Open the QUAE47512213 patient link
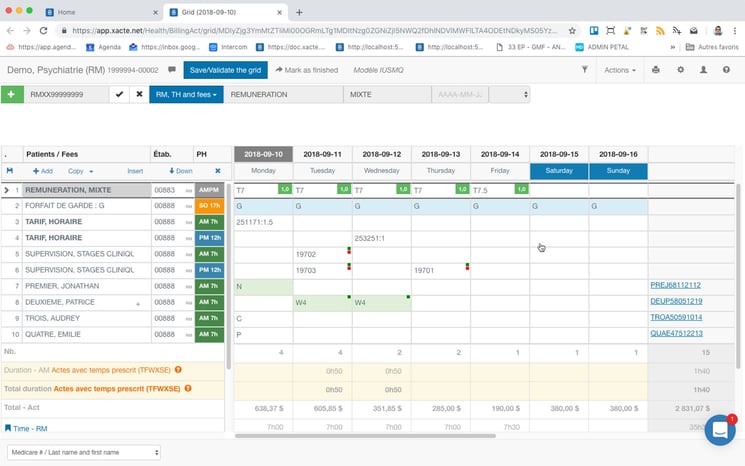 676,333
